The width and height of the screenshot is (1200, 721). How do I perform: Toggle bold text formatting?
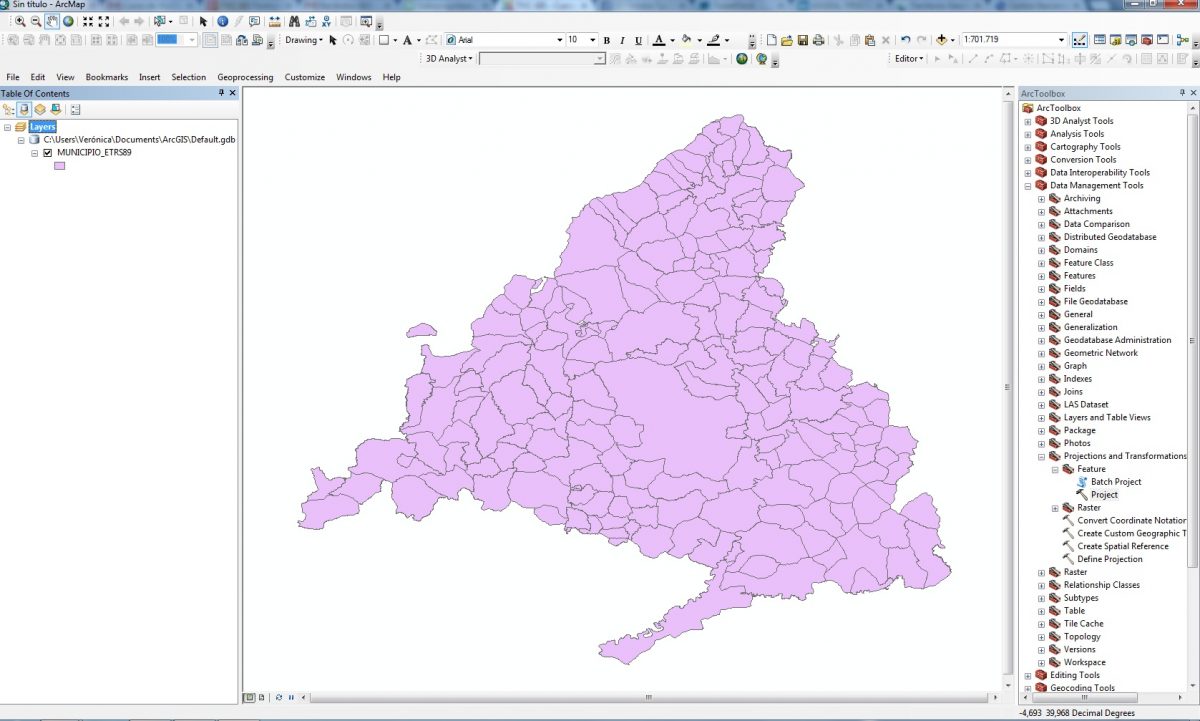point(607,39)
